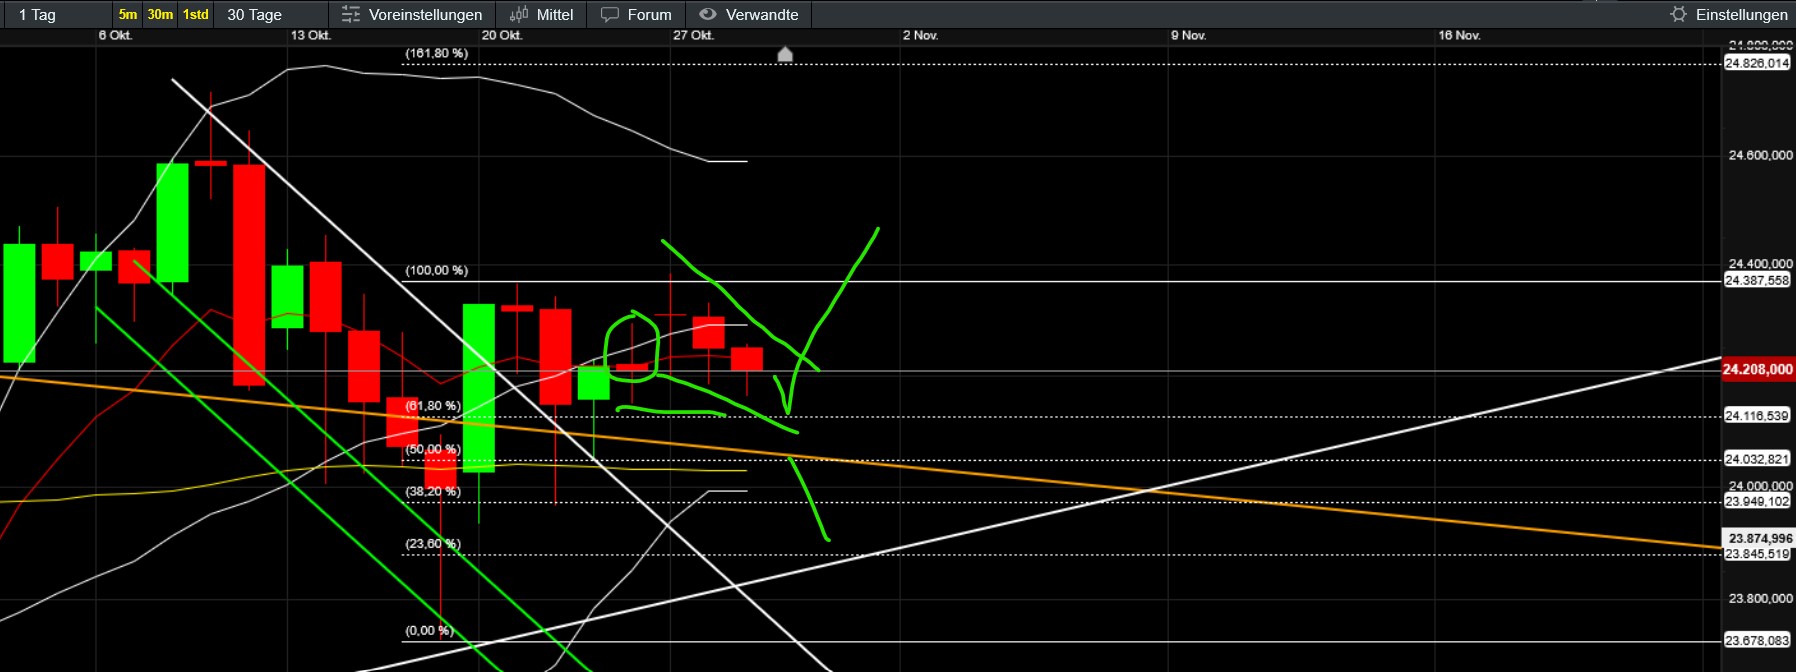Screen dimensions: 1796x672
Task: Select the (23,60 %) Fibonacci label
Action: 433,543
